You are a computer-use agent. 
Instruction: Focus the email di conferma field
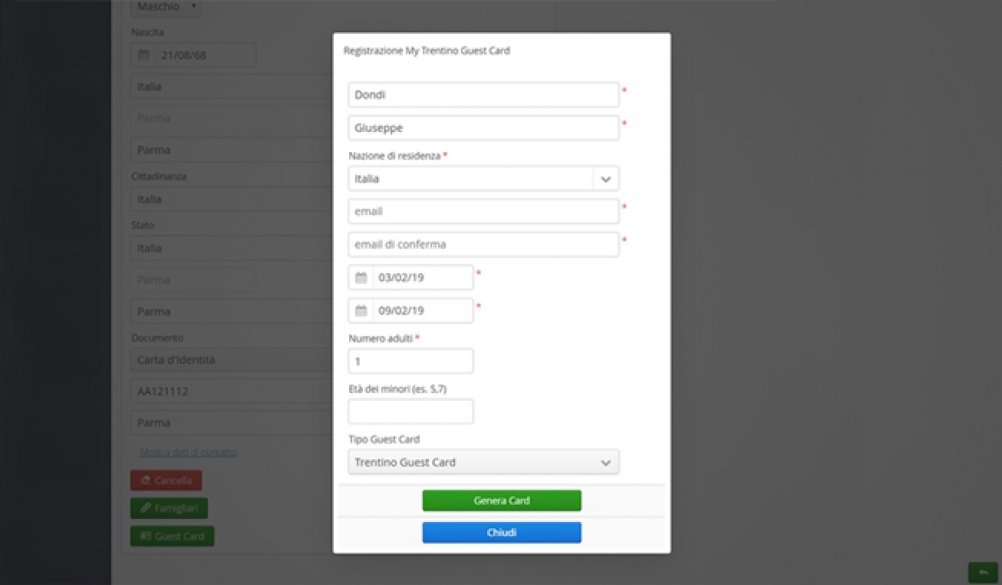(x=484, y=245)
